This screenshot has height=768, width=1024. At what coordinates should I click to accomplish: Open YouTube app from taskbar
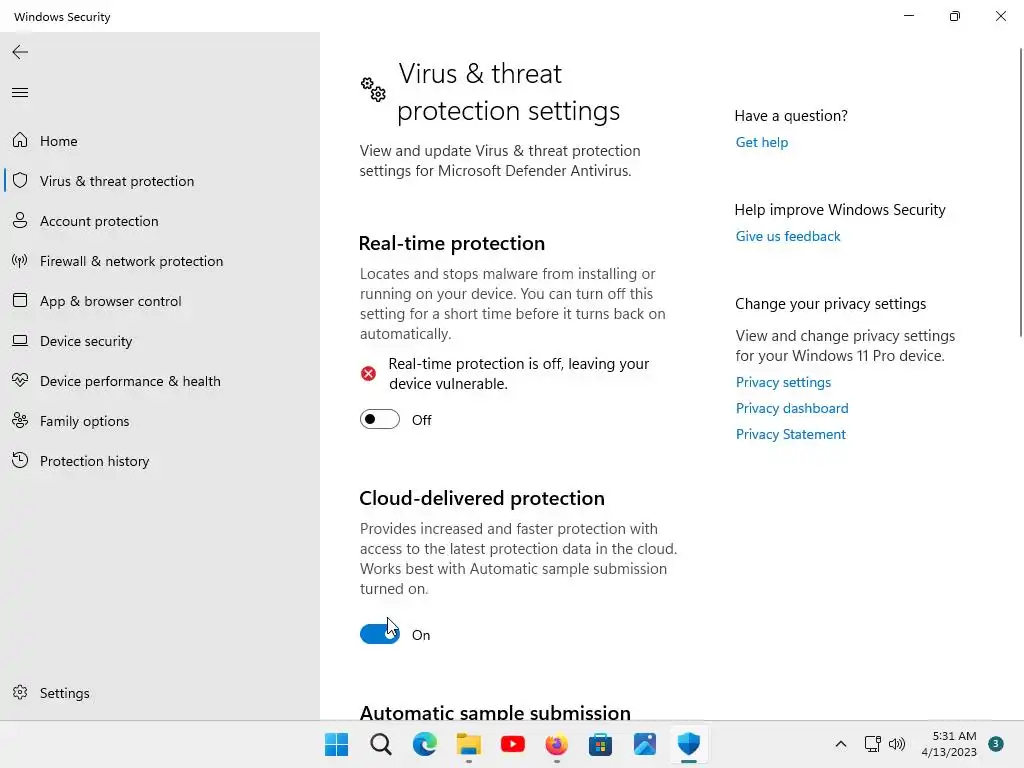point(513,744)
